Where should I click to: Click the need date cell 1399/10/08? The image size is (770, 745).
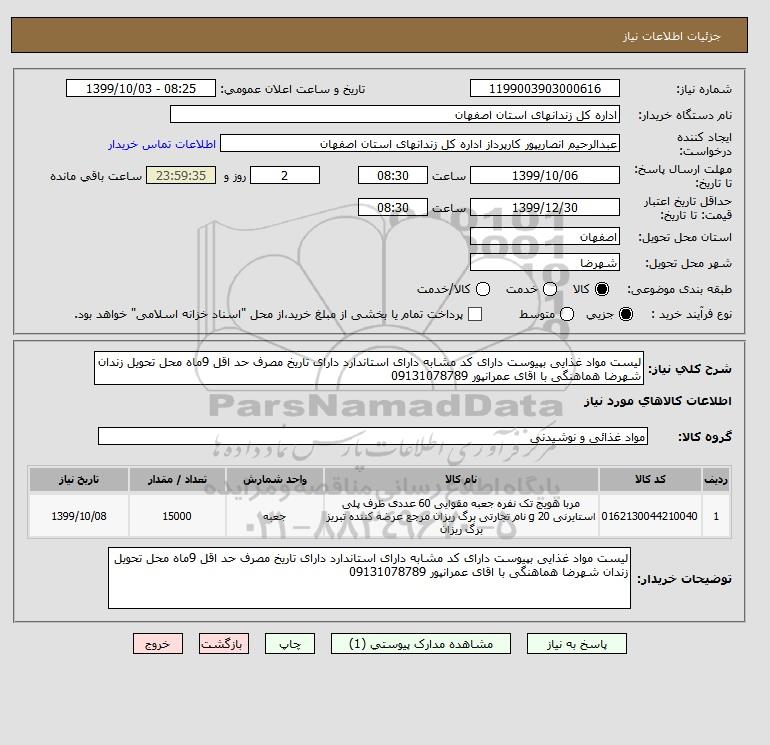pos(79,516)
